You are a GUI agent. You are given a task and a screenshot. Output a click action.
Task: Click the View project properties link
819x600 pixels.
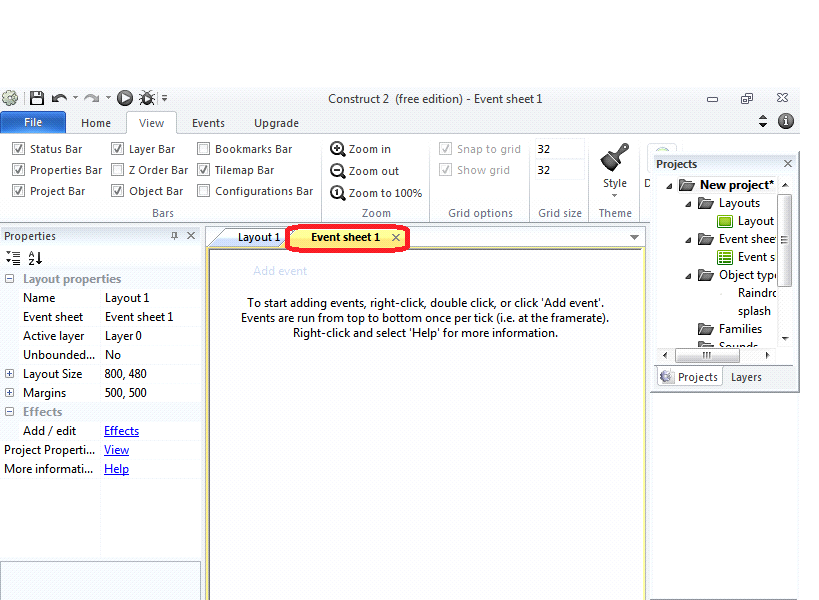pos(116,450)
